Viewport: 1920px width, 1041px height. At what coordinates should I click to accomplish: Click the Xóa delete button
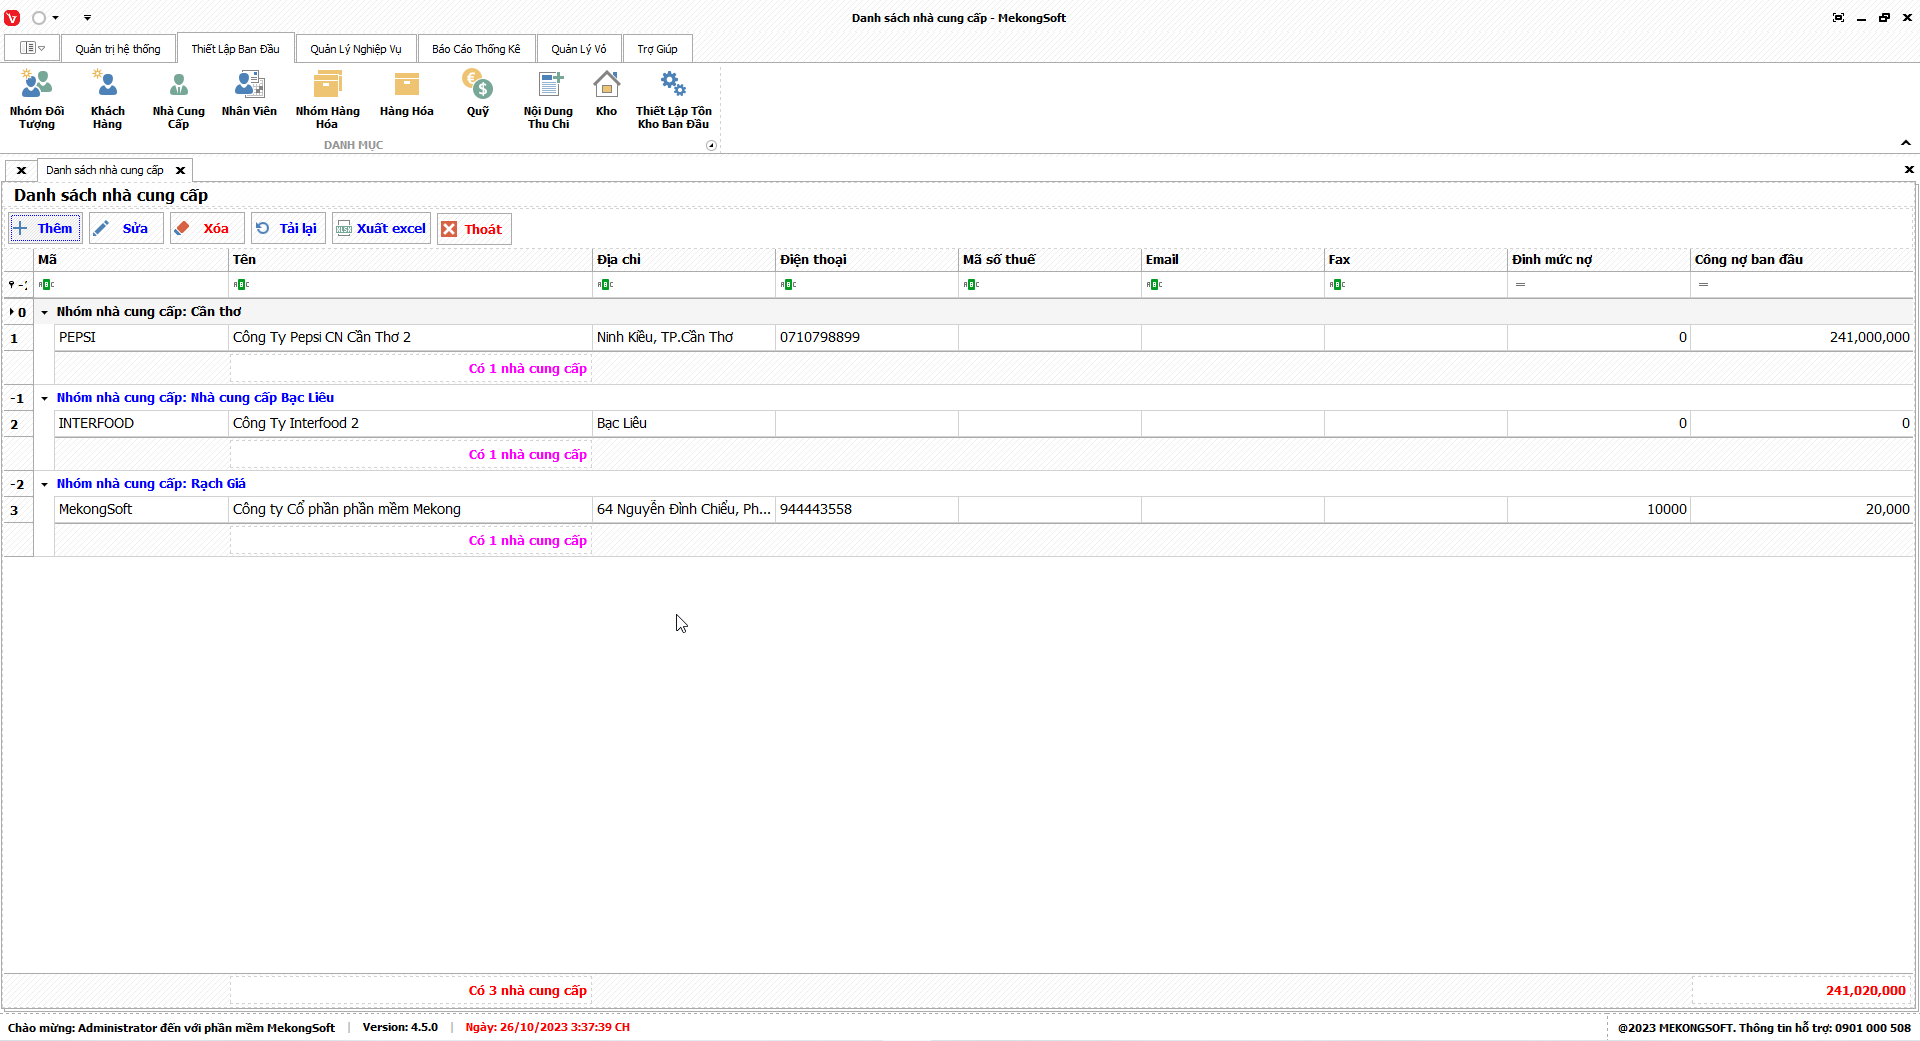[207, 229]
